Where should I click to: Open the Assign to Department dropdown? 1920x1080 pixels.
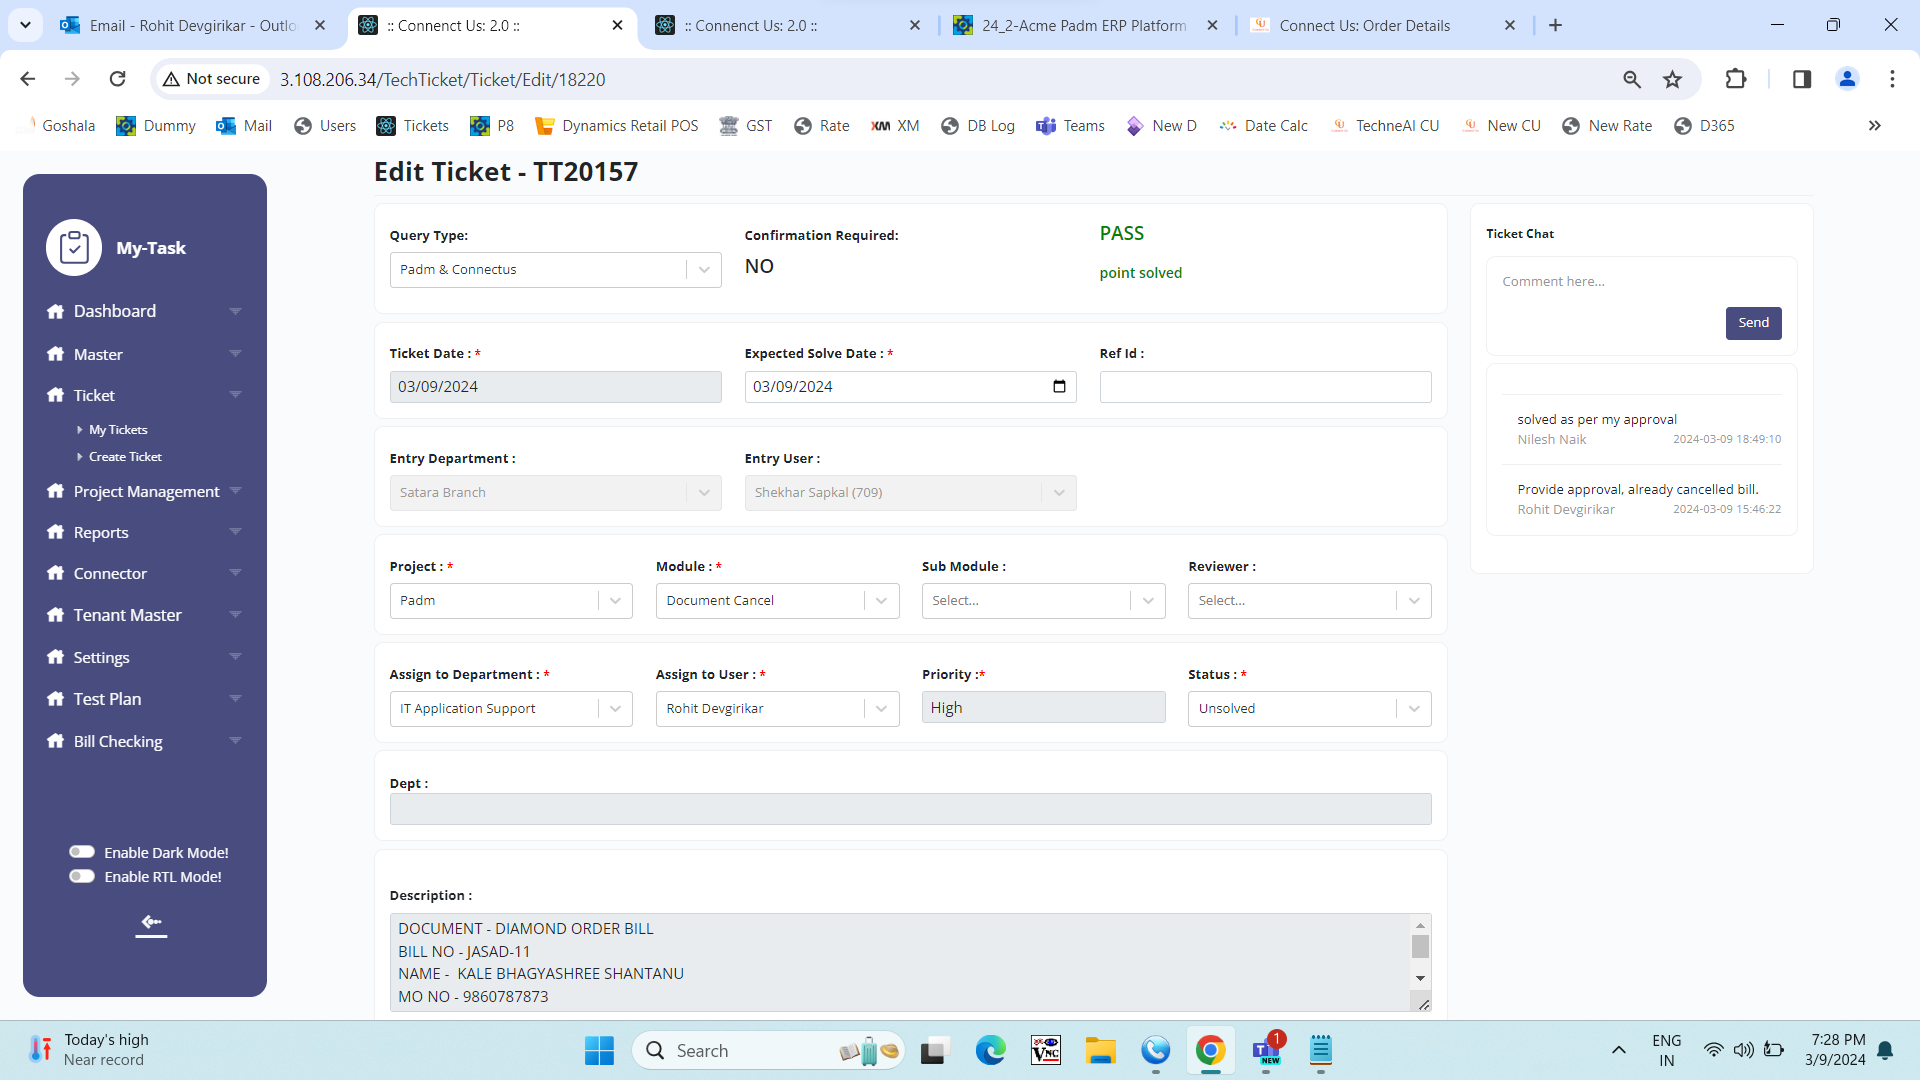(511, 709)
